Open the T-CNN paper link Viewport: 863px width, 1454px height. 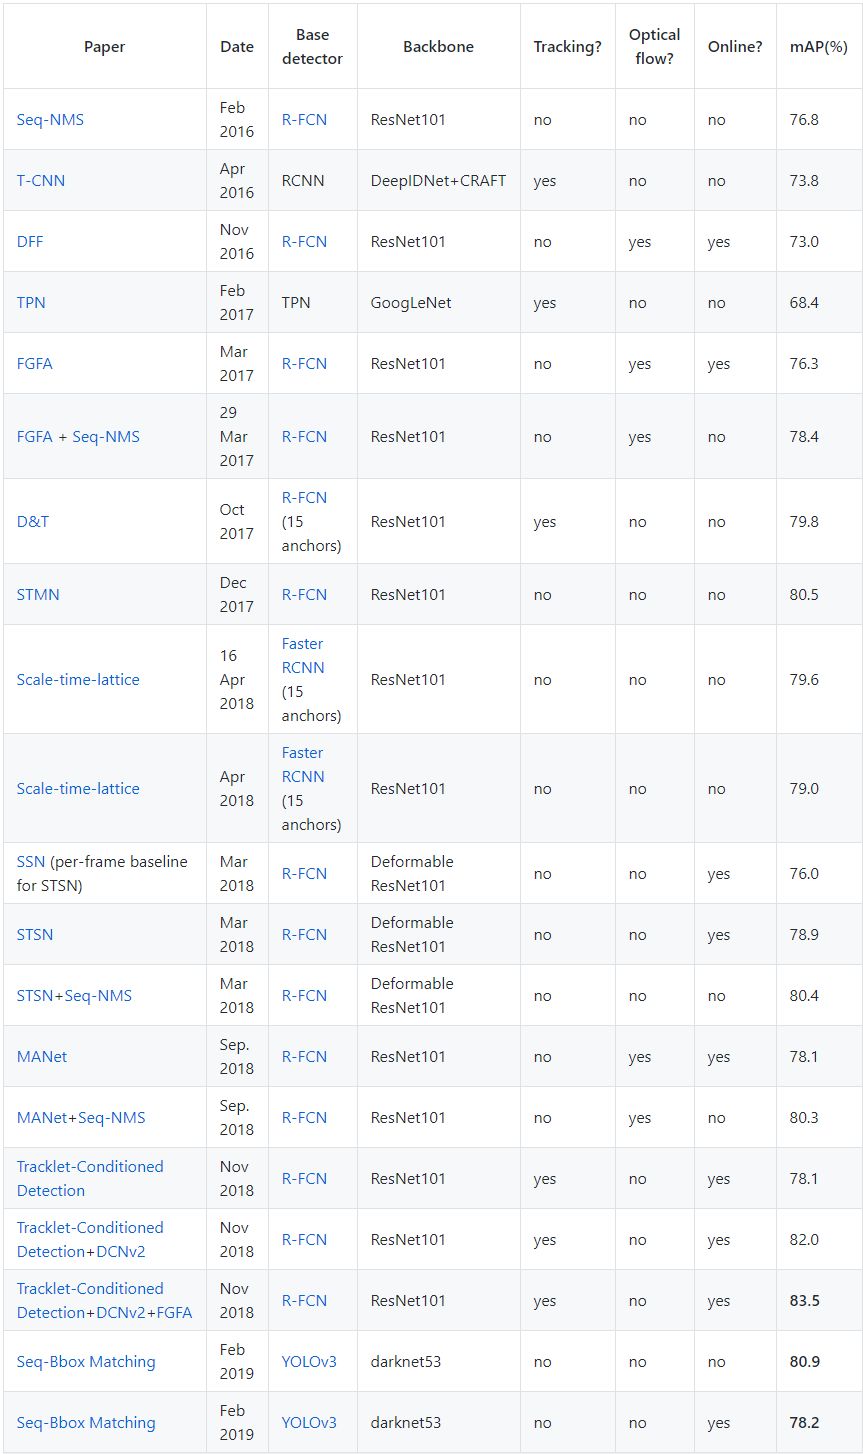[x=41, y=181]
